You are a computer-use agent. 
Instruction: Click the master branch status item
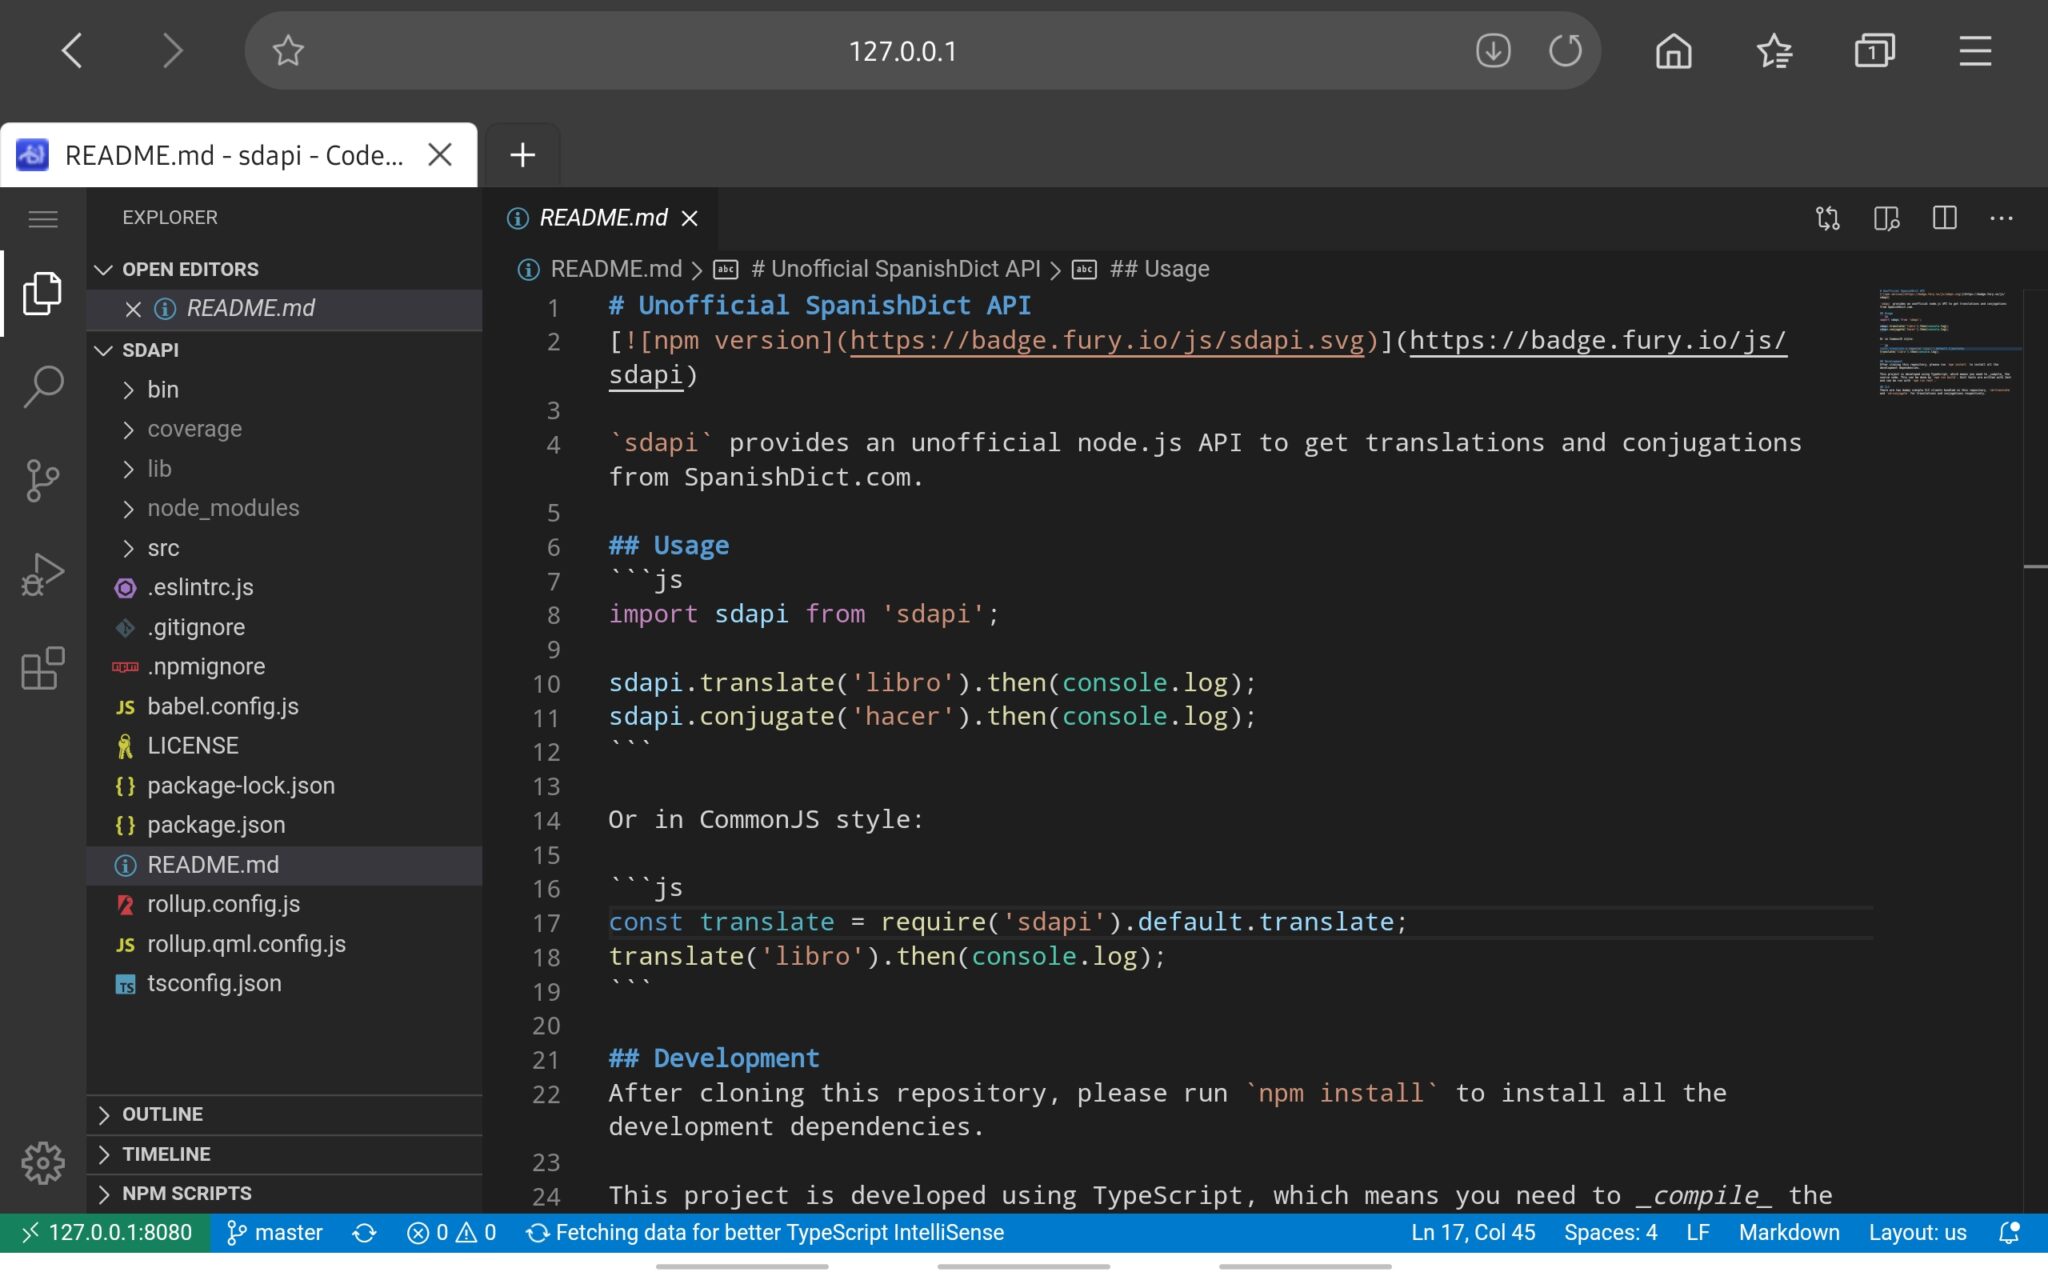[x=275, y=1232]
